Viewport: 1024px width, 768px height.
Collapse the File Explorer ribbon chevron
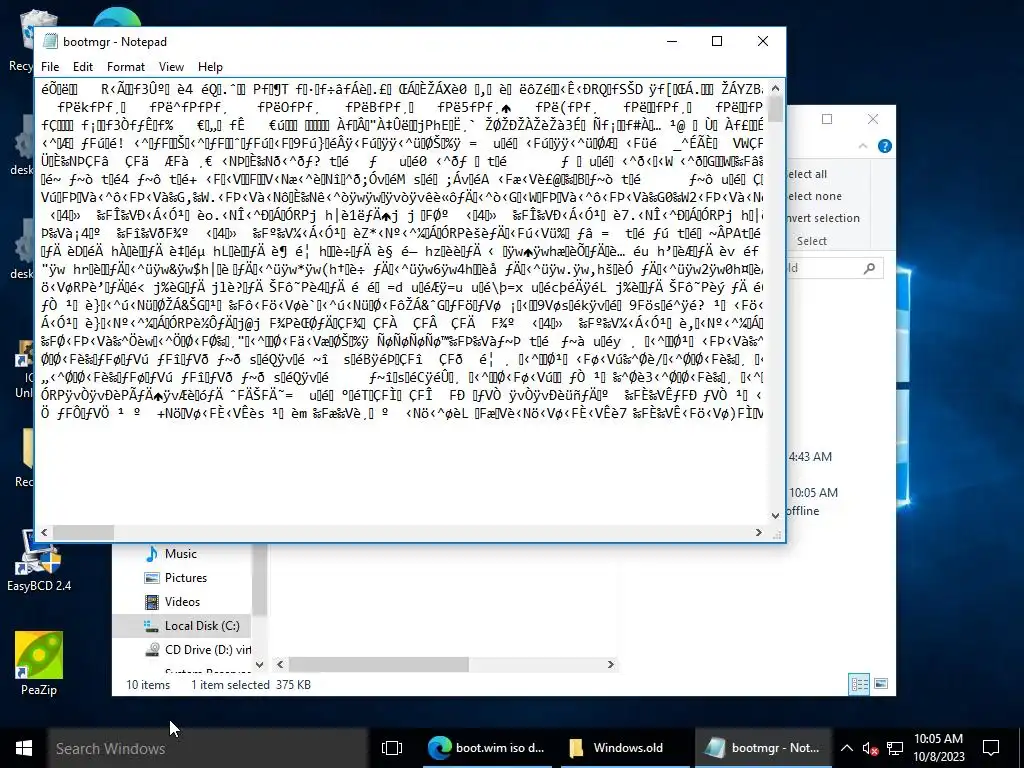[863, 146]
